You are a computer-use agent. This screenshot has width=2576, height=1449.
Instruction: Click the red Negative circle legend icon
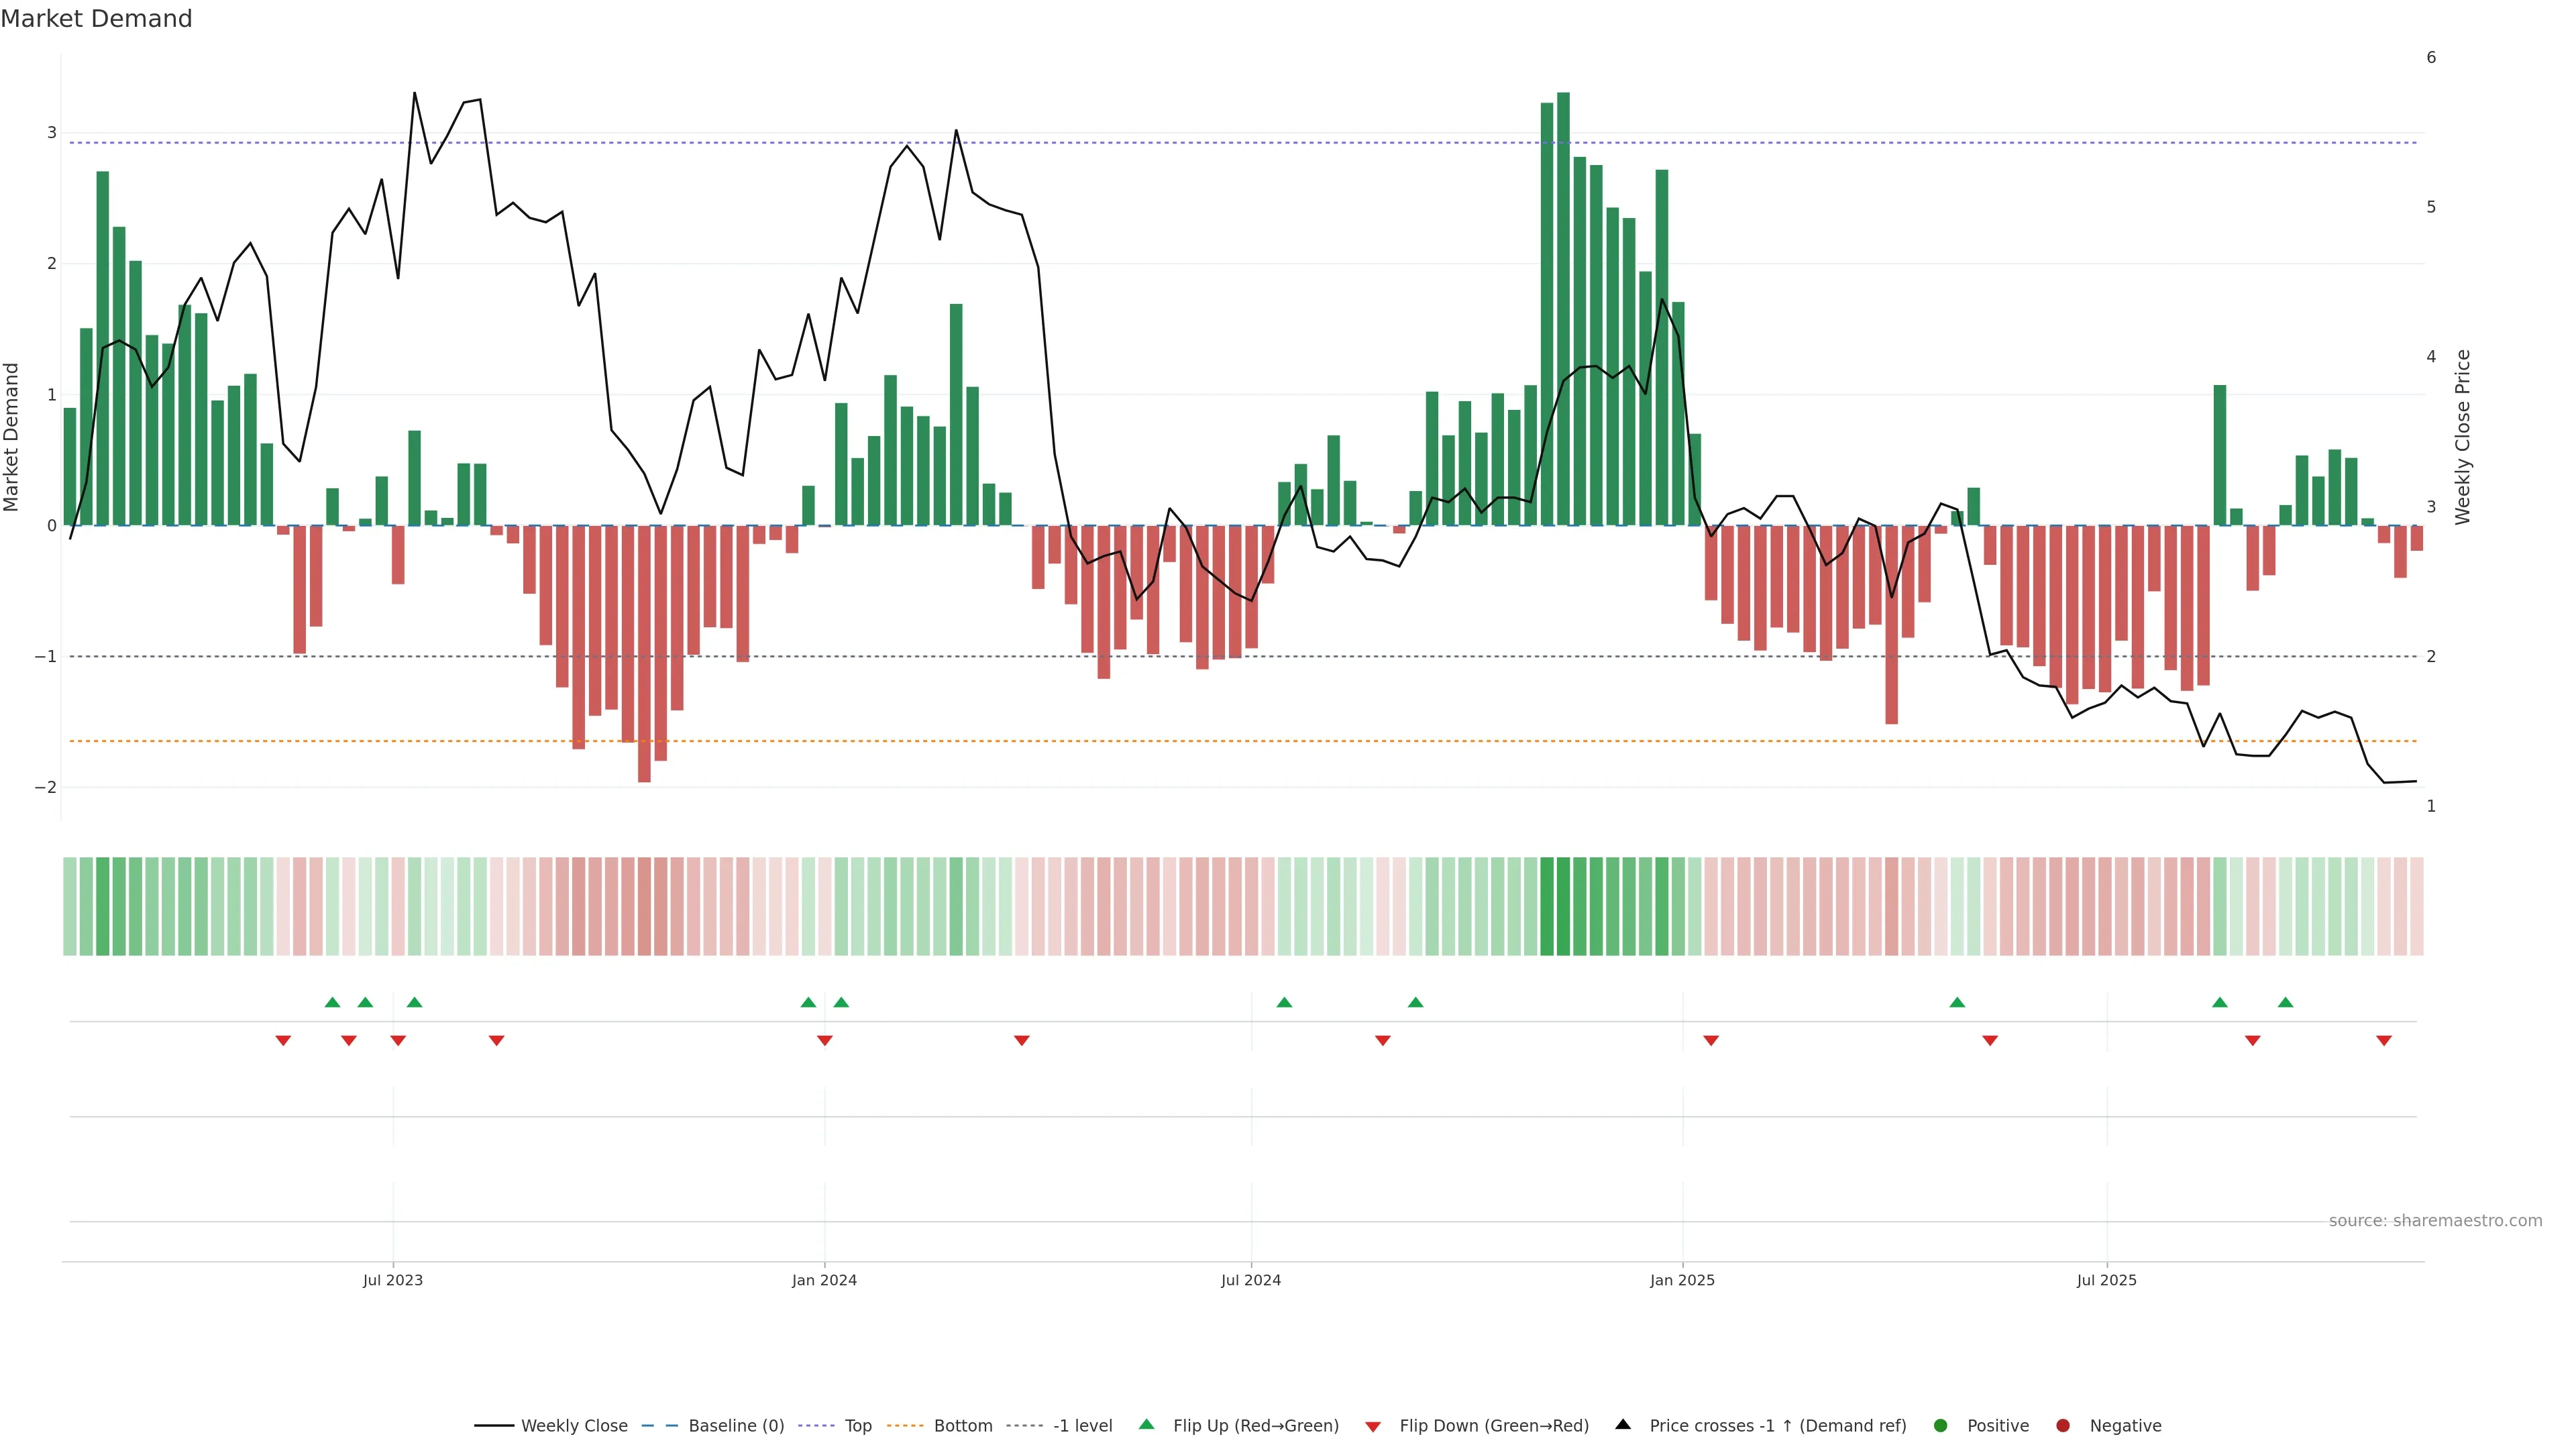point(2063,1426)
